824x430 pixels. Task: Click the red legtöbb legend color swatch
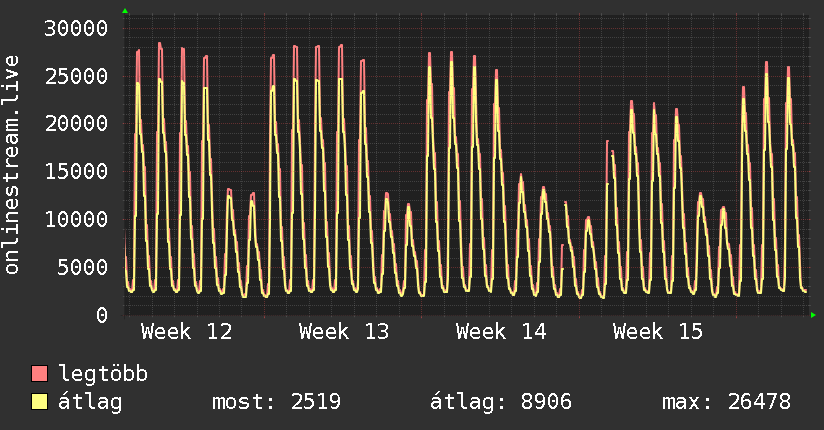click(x=40, y=374)
